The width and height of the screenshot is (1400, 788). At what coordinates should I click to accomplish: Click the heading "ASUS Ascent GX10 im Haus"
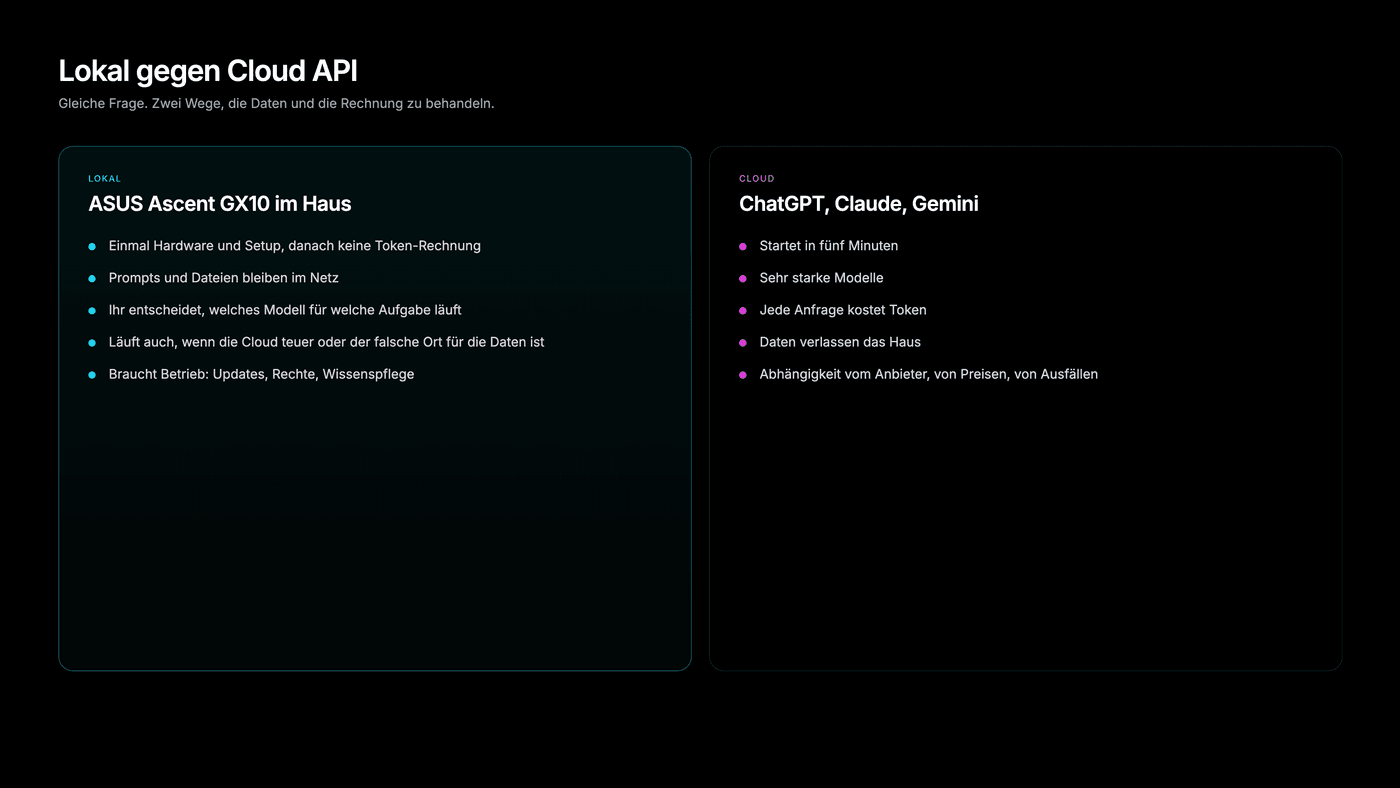[x=220, y=204]
